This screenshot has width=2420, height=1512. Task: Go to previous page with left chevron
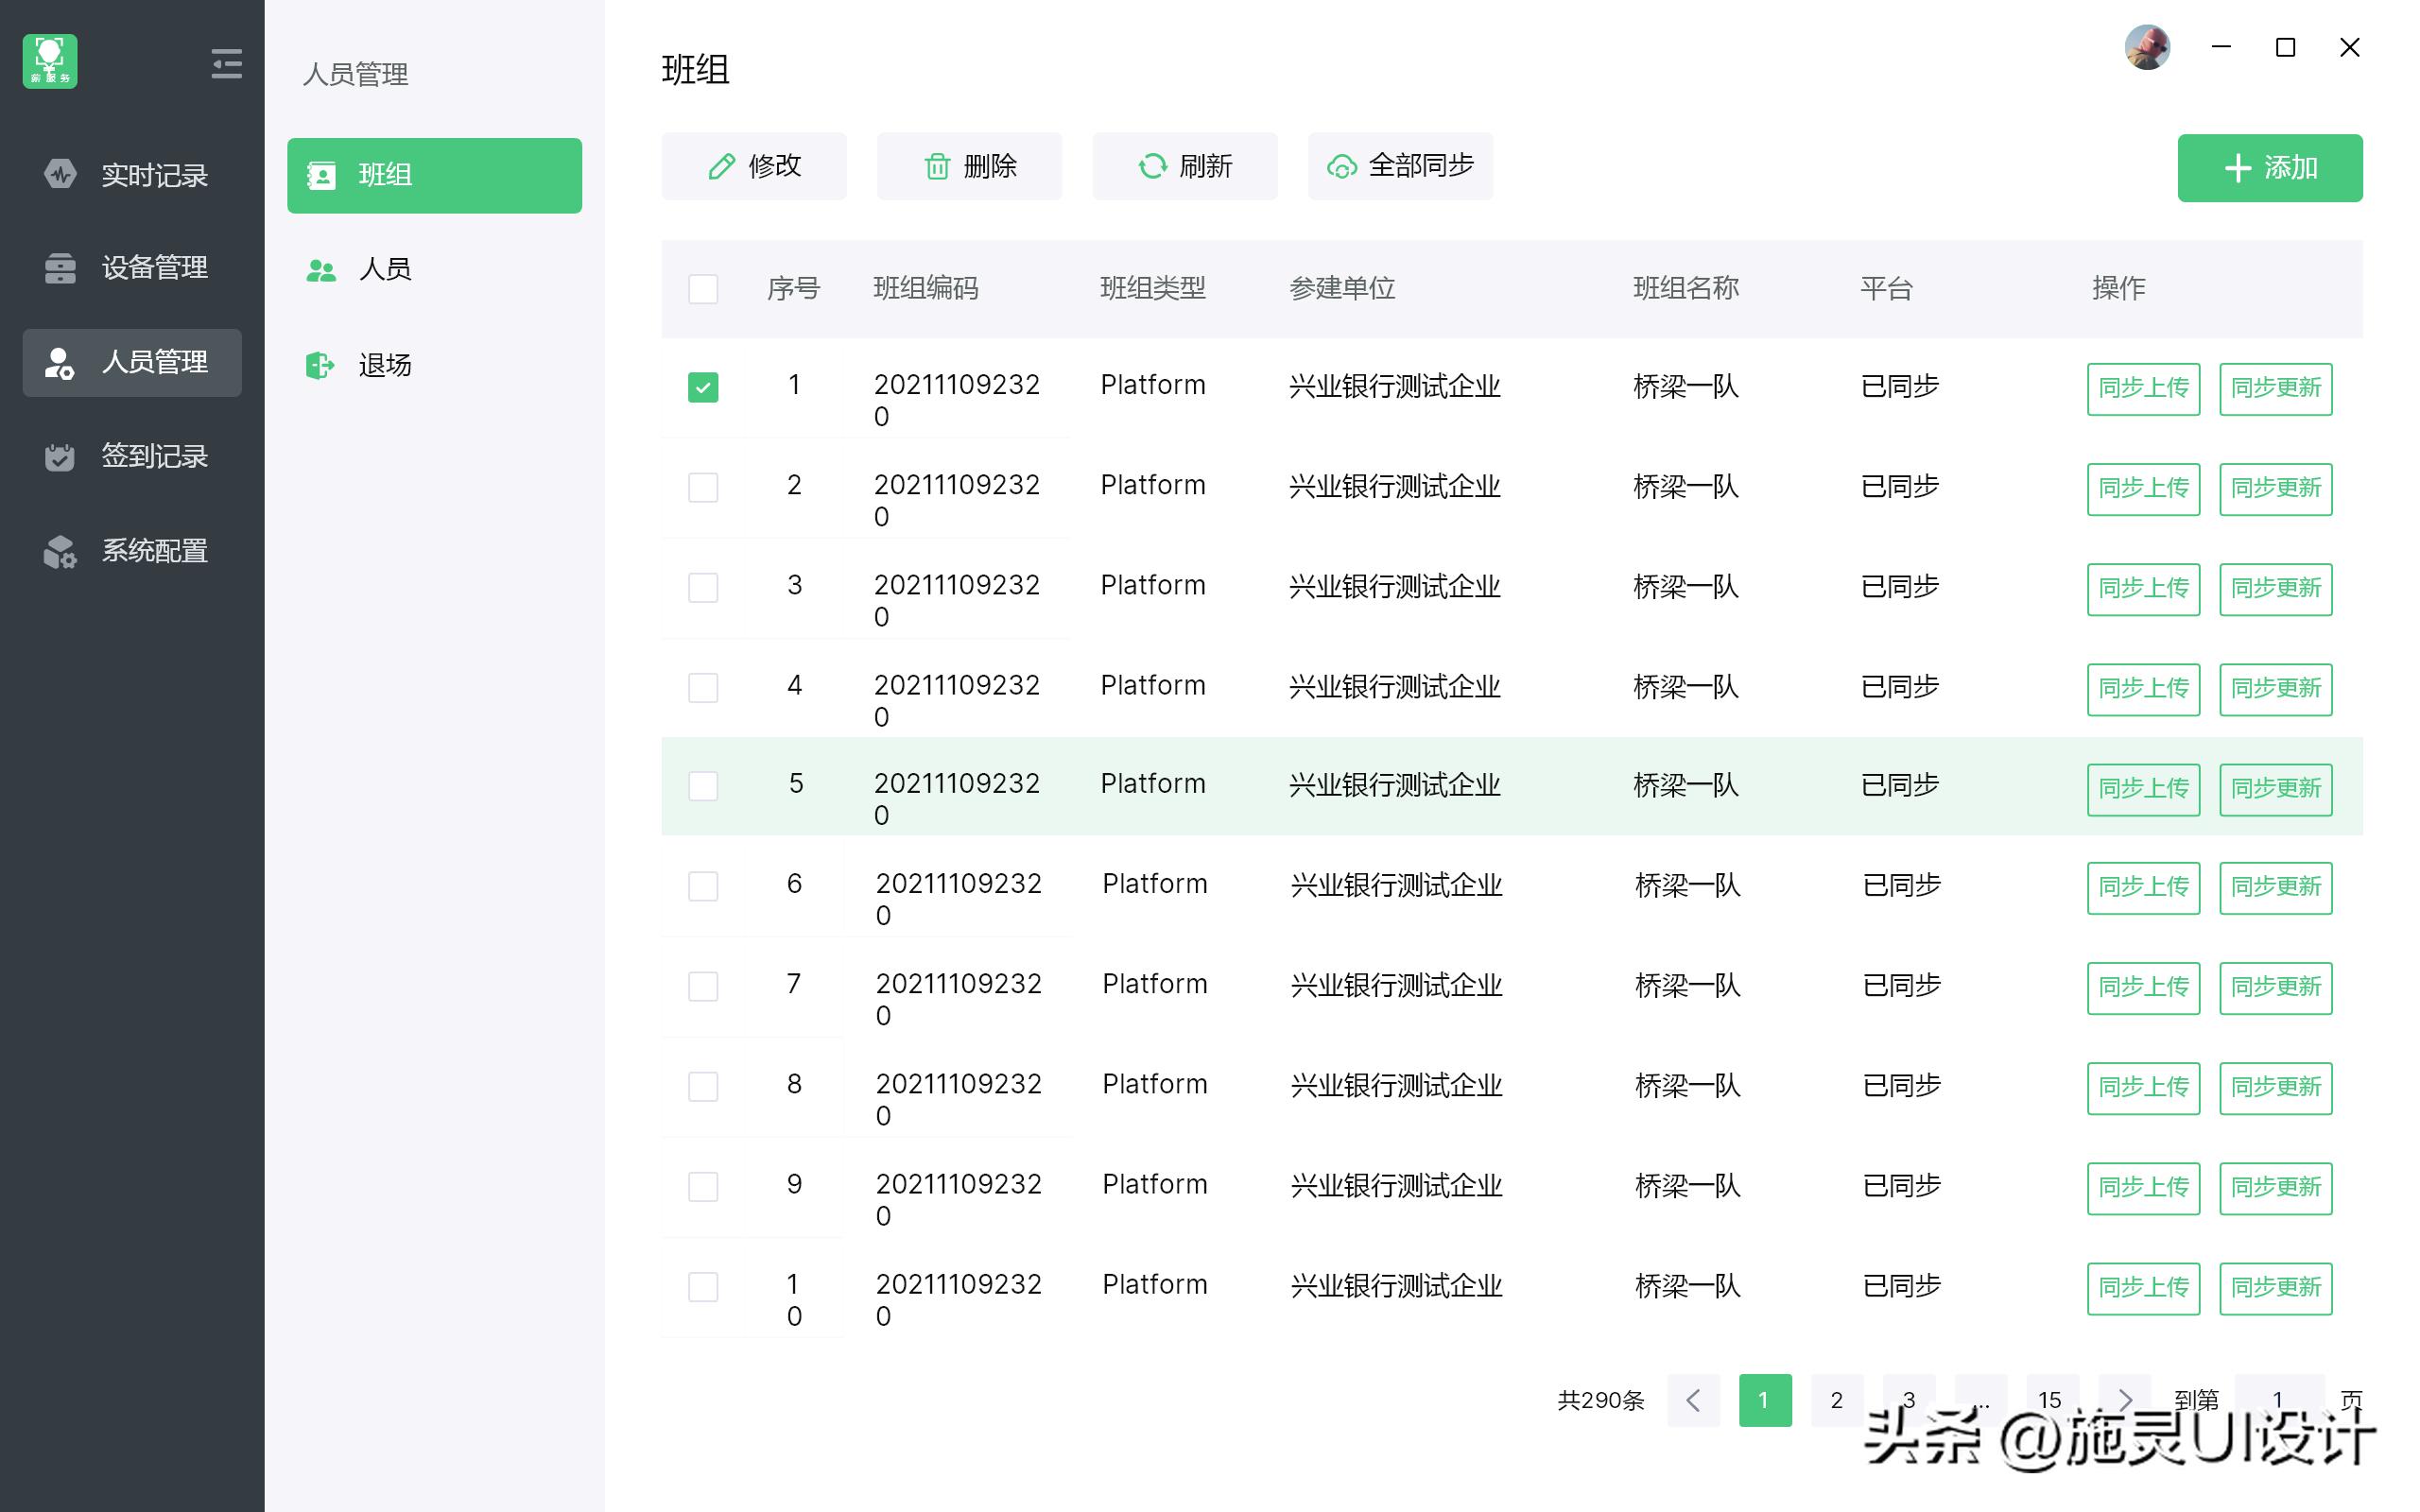click(x=1693, y=1400)
